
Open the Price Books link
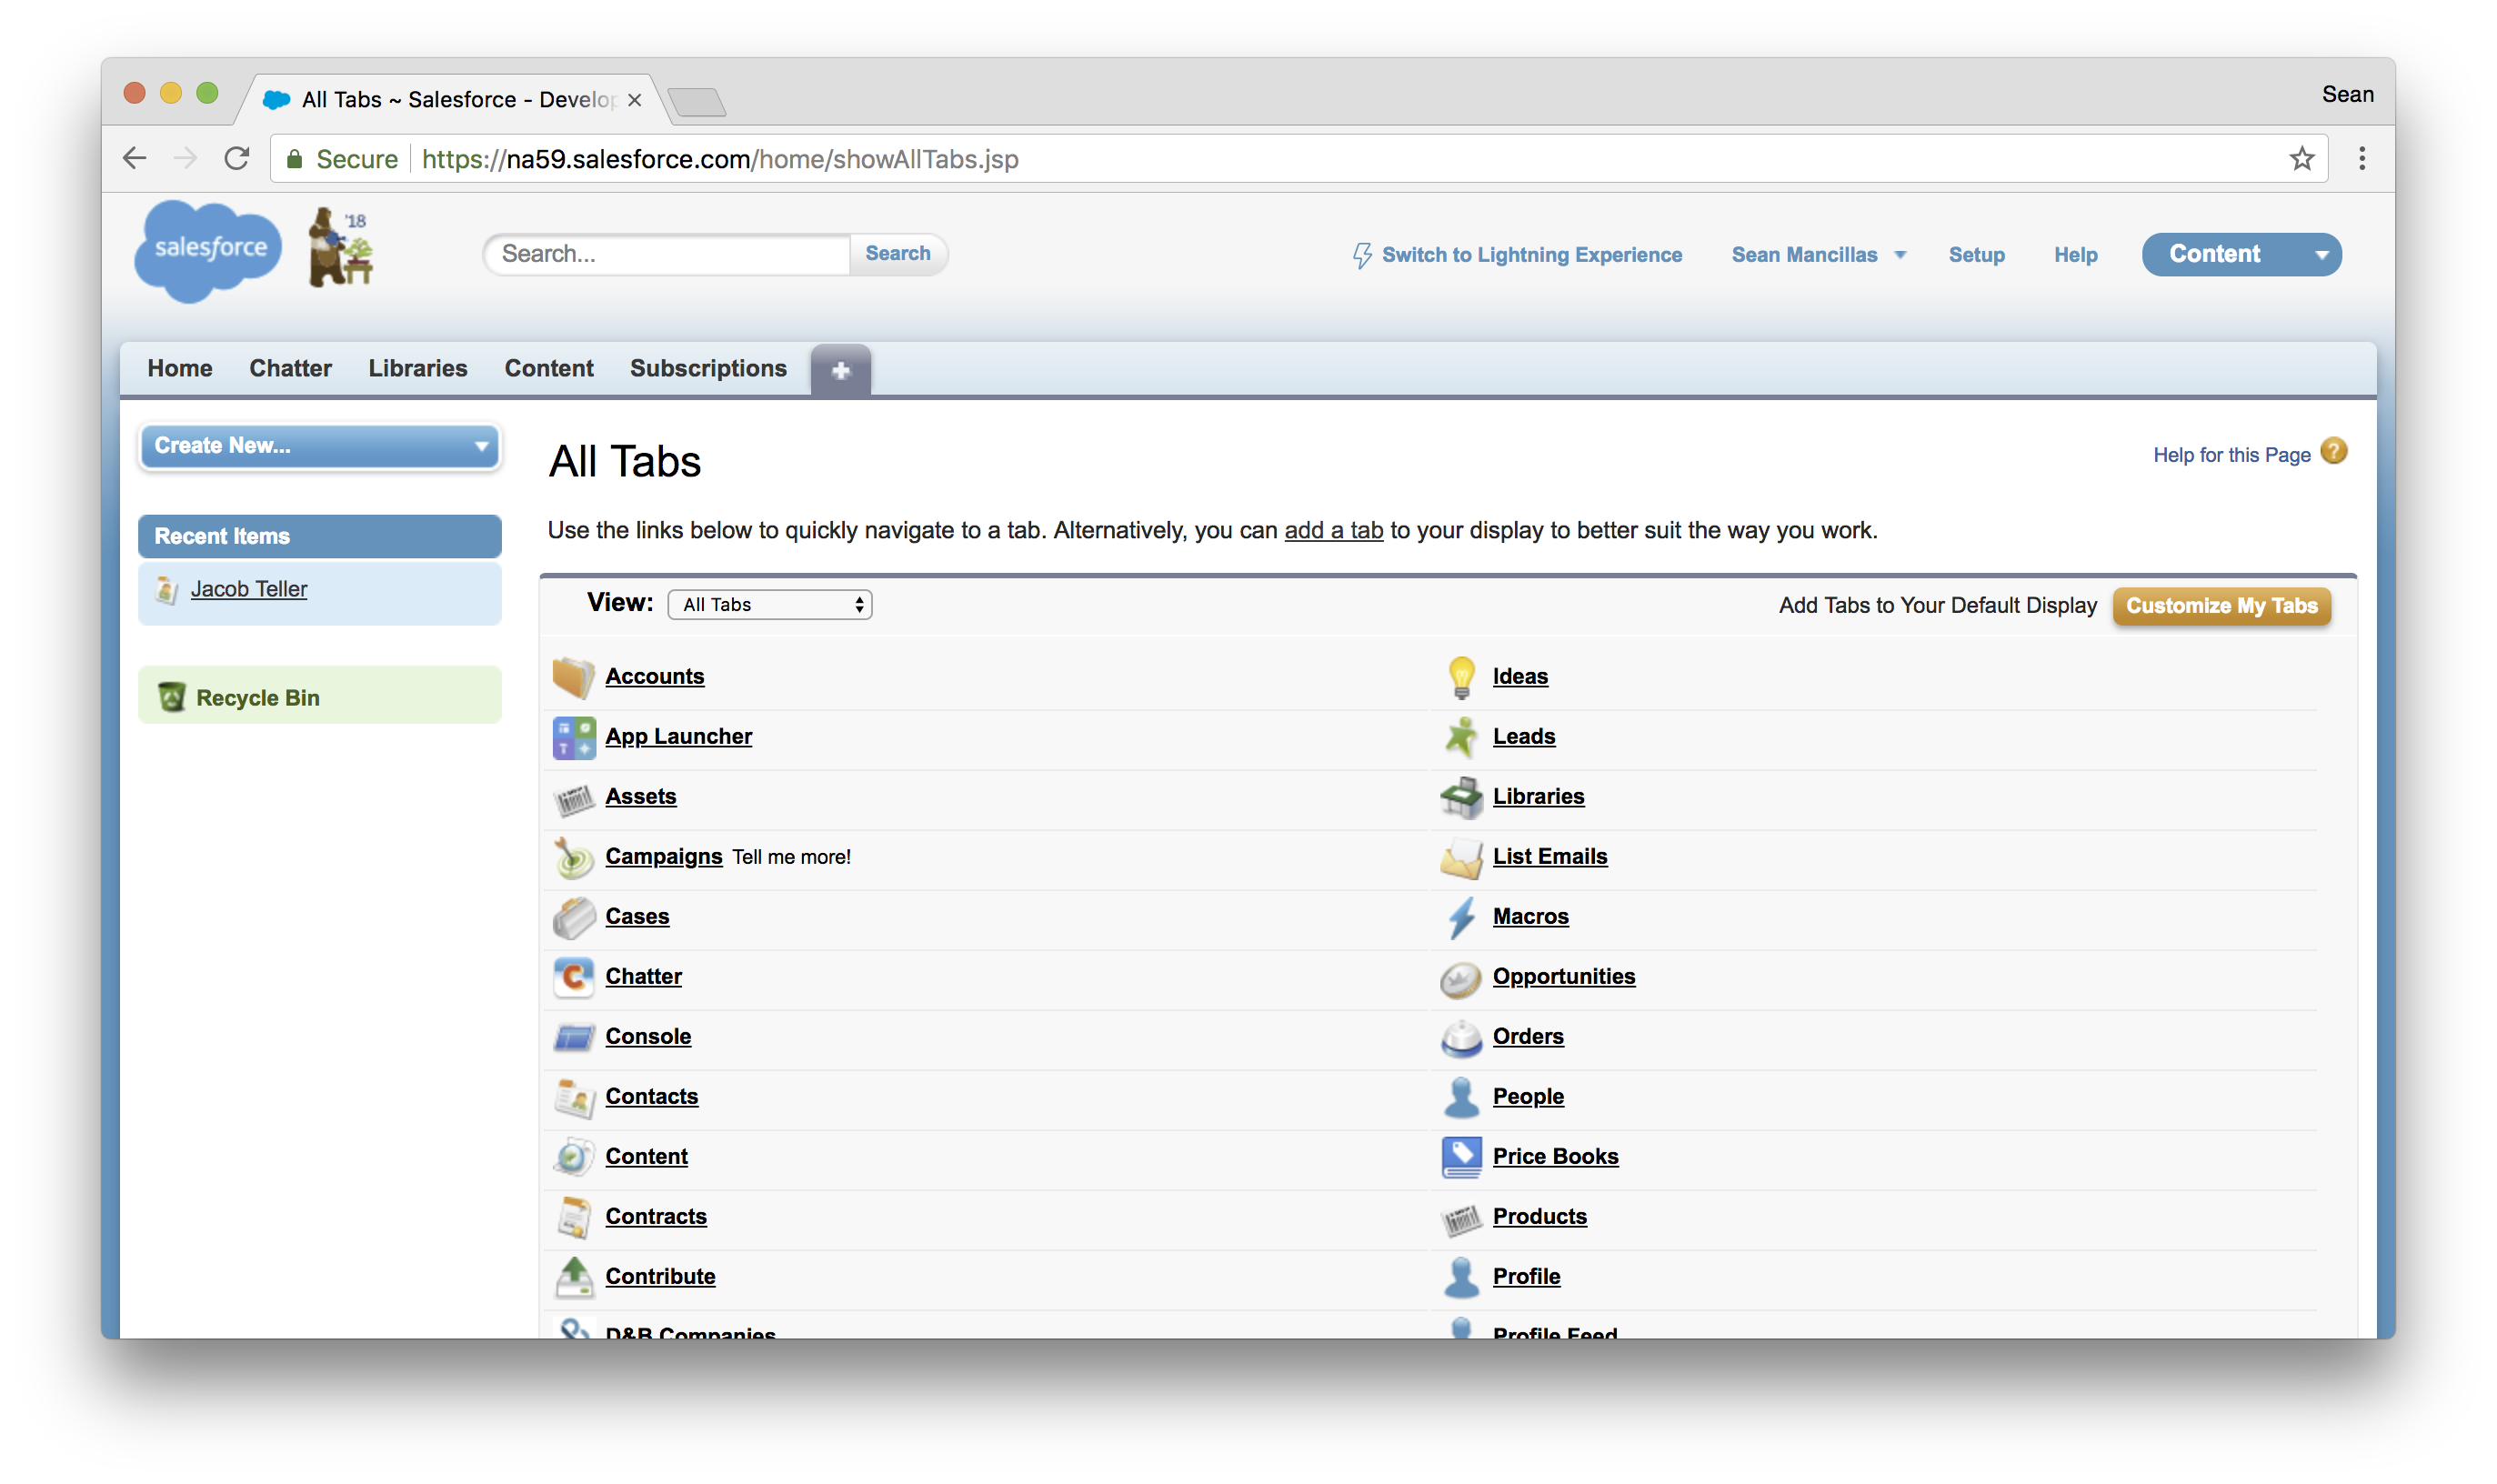point(1555,1157)
